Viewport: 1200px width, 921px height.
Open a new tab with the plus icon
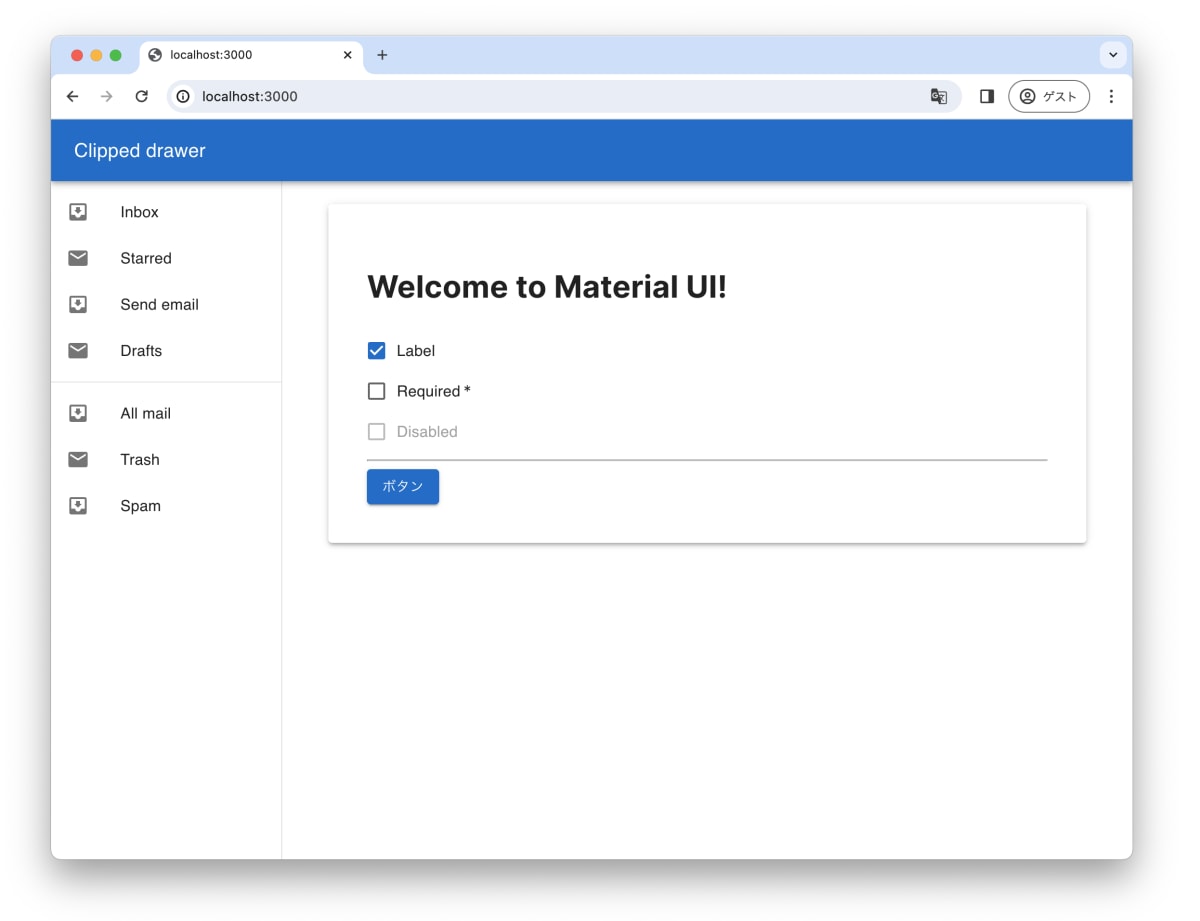tap(382, 55)
